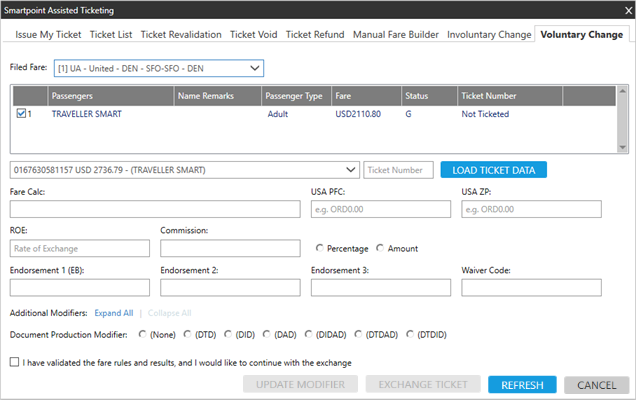The image size is (636, 400).
Task: Select the Amount commission radio button
Action: point(380,248)
